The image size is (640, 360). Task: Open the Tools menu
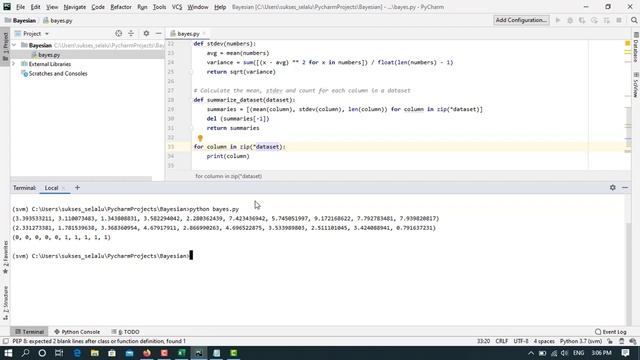(x=159, y=7)
